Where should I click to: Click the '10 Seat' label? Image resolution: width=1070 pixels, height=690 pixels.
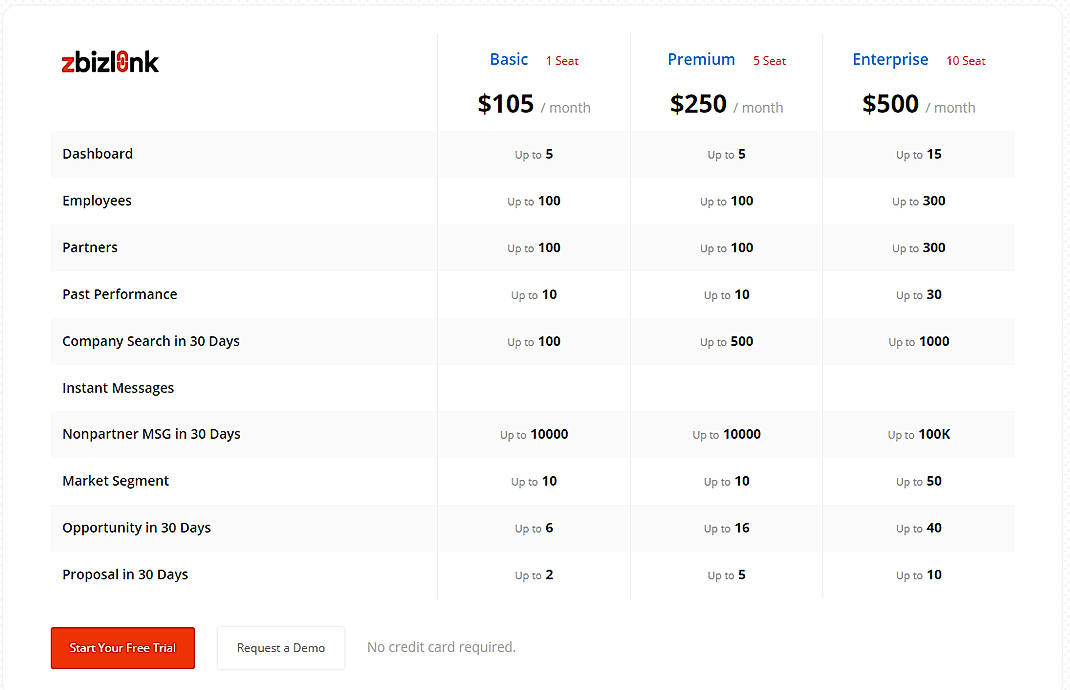point(966,61)
